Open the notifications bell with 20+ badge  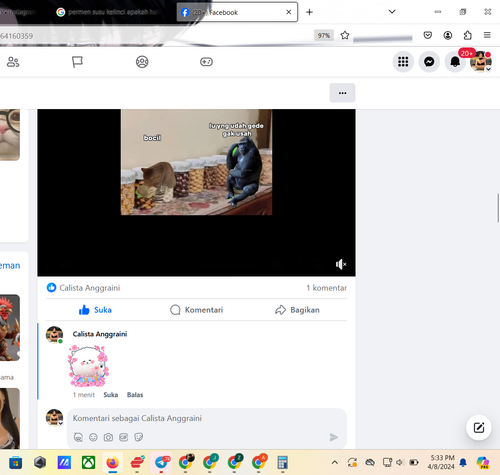(455, 62)
